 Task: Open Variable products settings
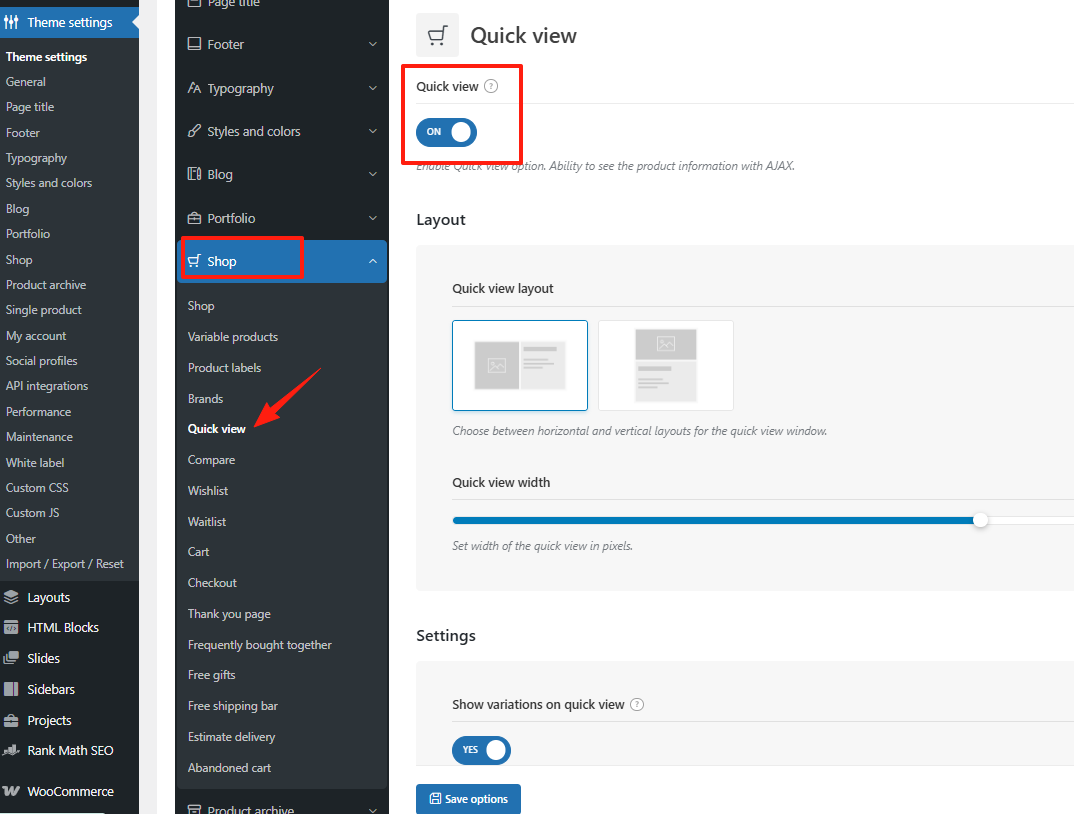click(233, 336)
